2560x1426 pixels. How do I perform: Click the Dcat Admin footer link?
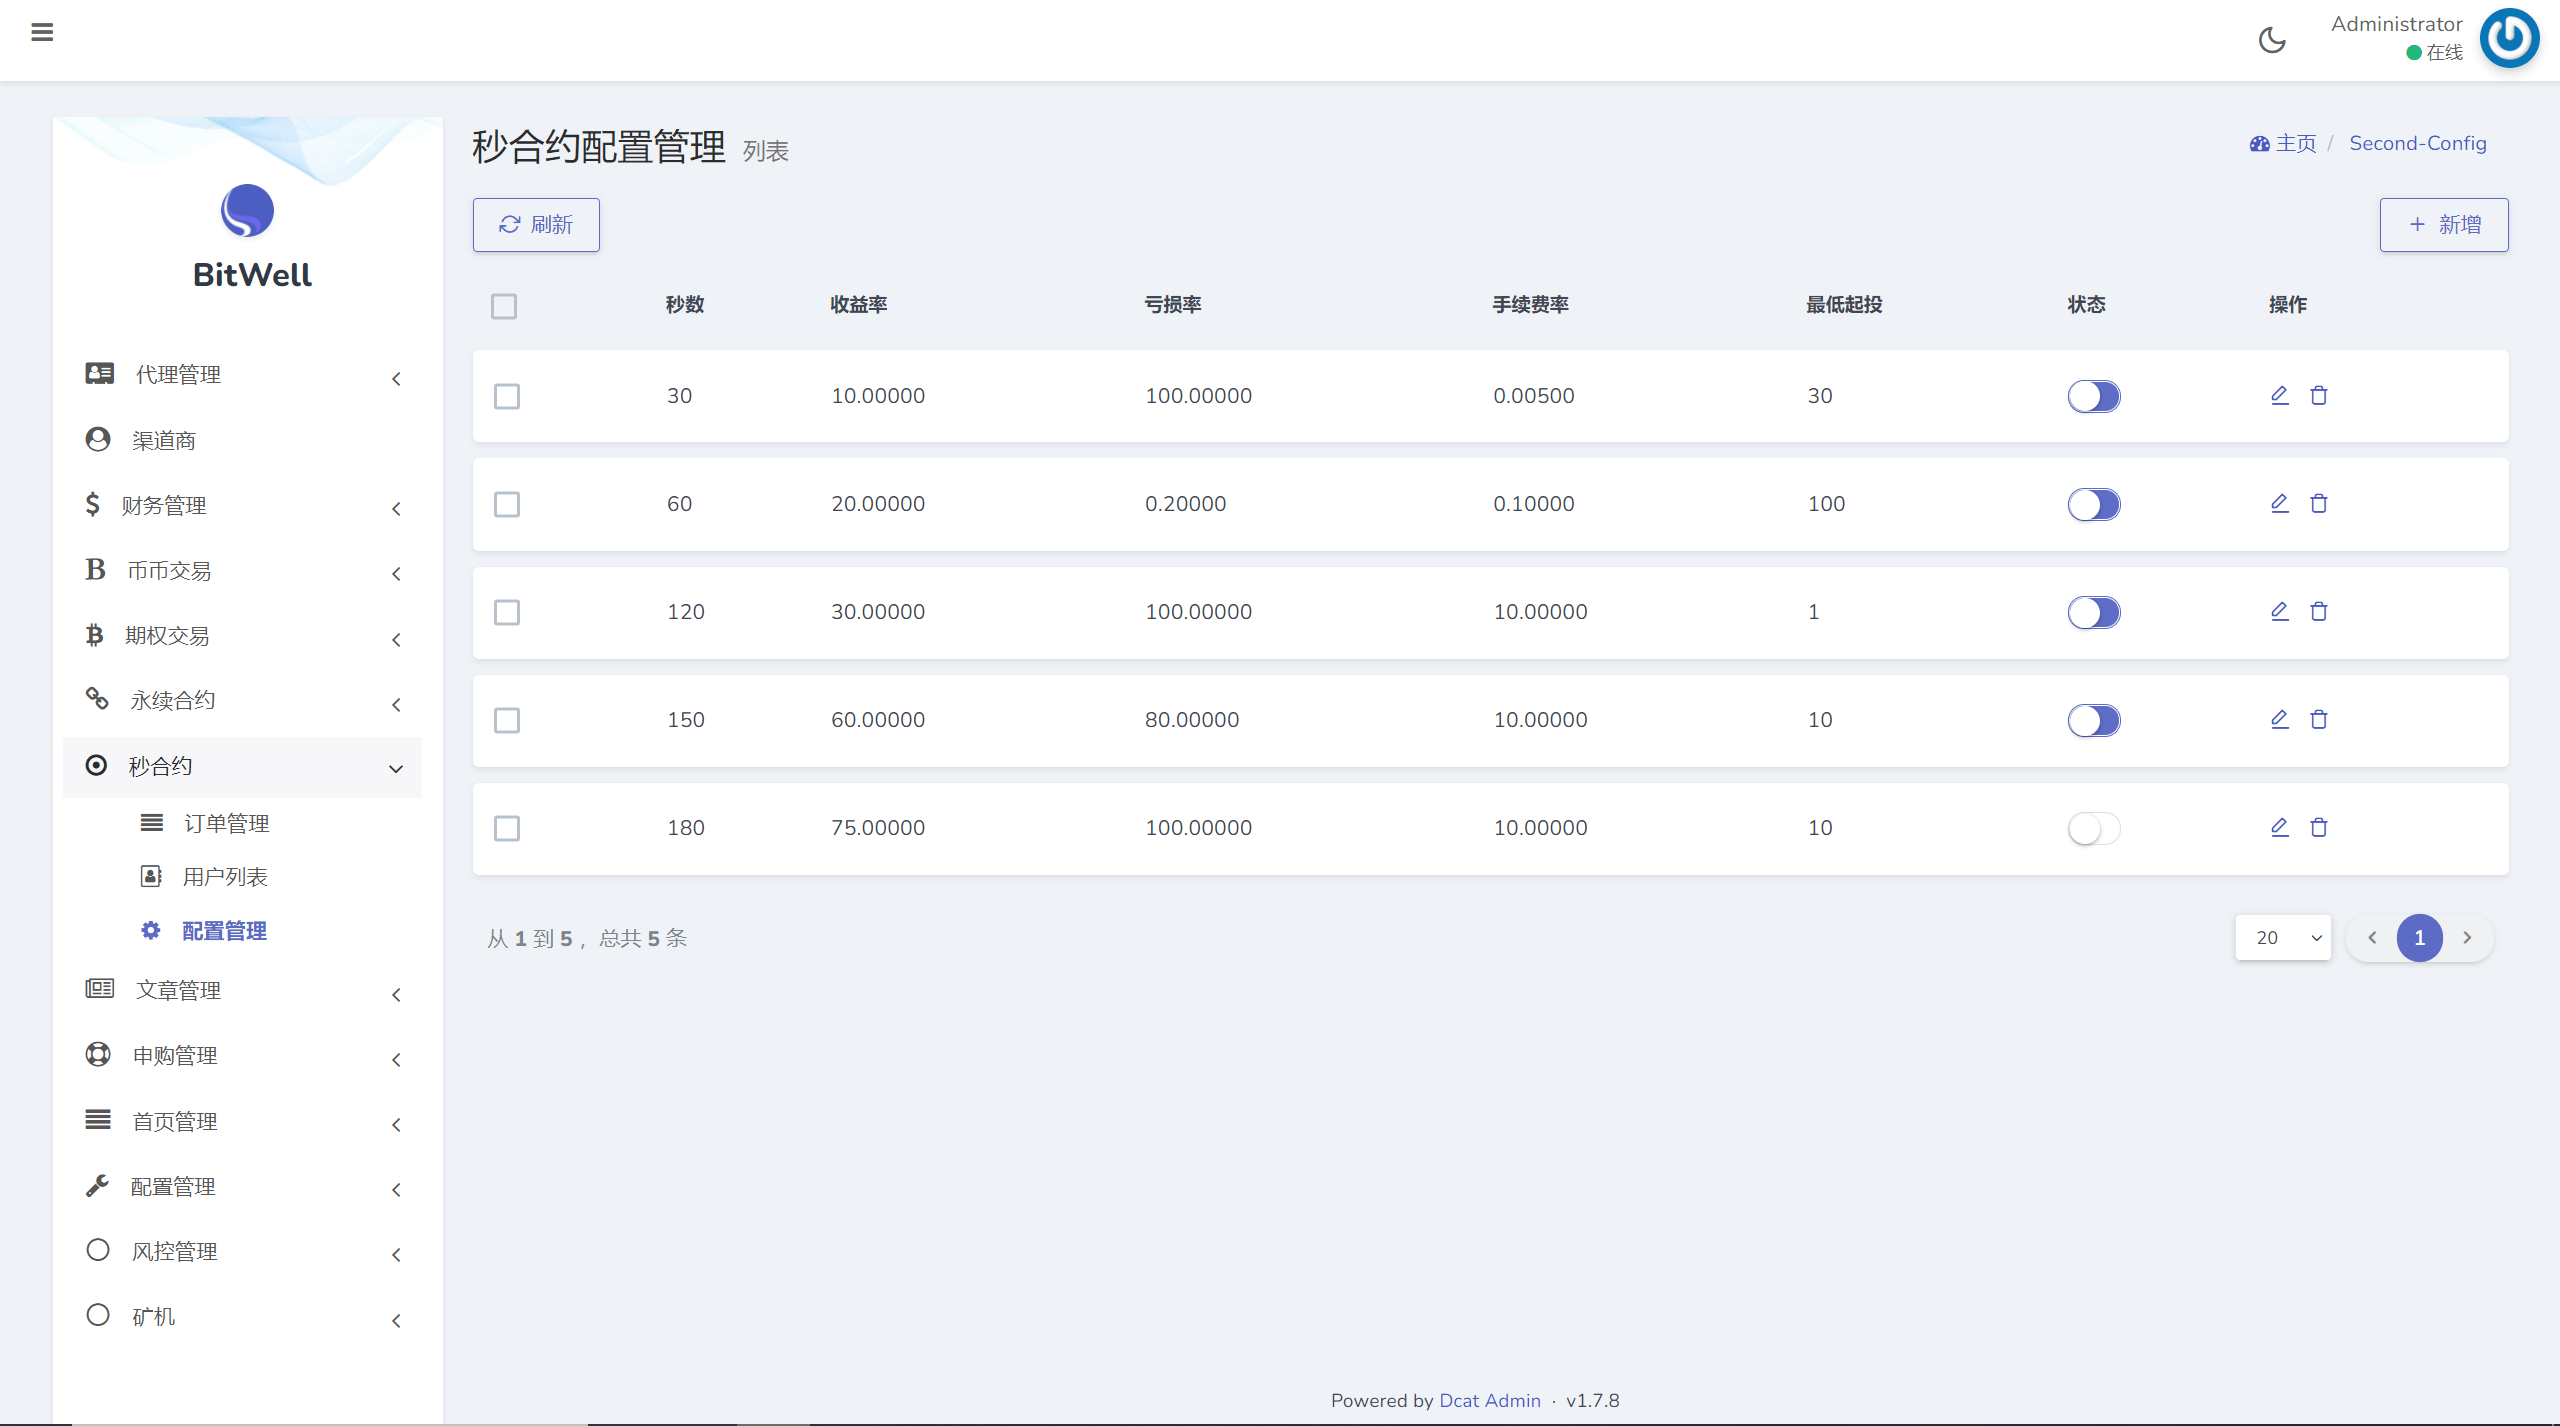(1489, 1400)
